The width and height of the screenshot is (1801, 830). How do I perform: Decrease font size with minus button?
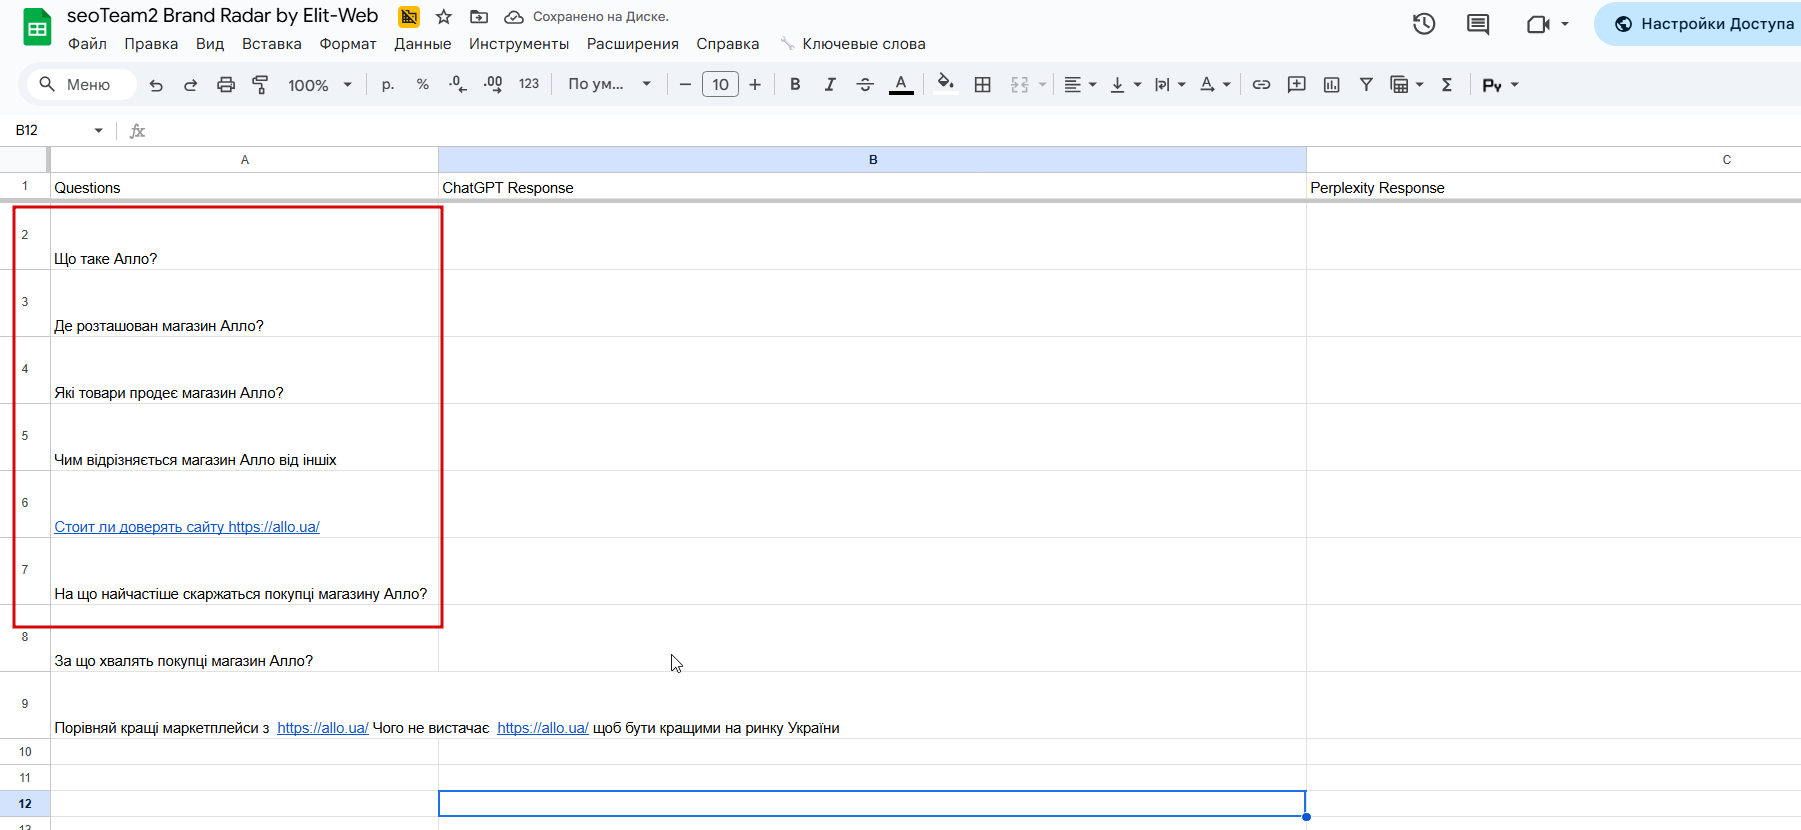[685, 85]
